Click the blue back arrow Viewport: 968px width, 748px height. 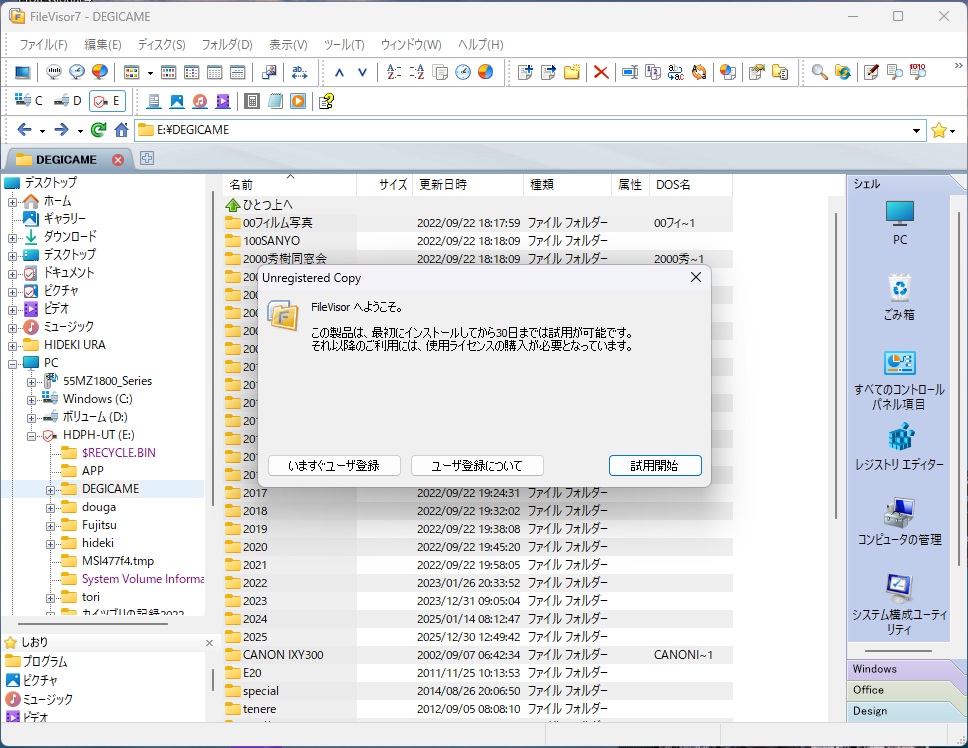click(24, 130)
